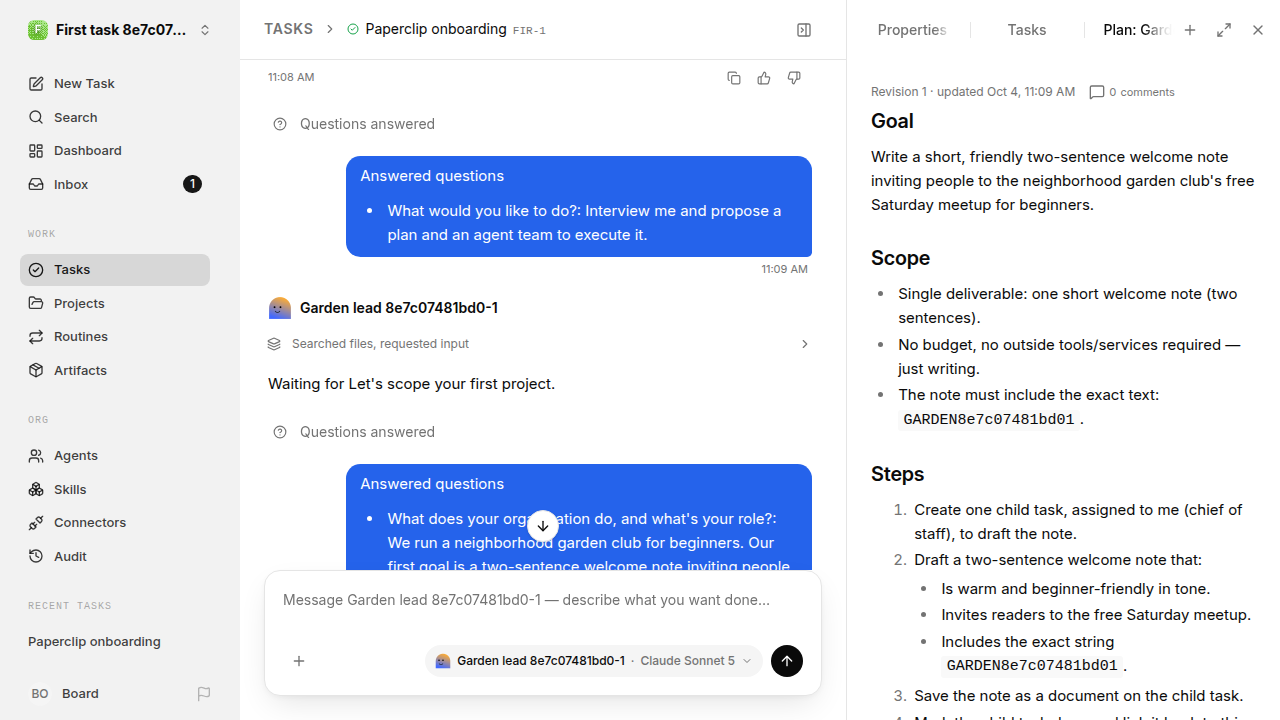Open the Skills page
Screen dimensions: 1280x720
click(x=115, y=489)
